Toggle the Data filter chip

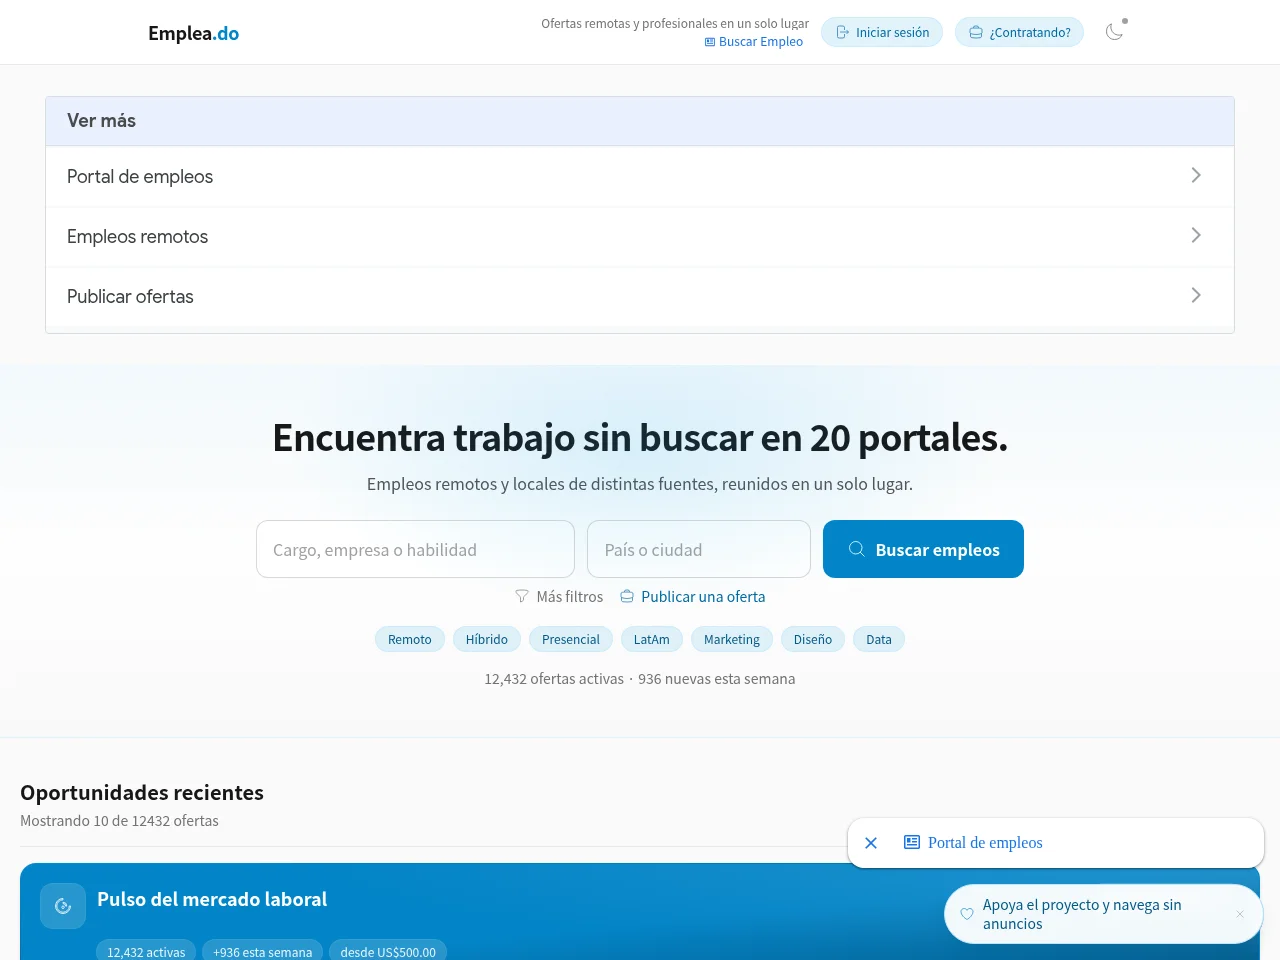pos(879,639)
